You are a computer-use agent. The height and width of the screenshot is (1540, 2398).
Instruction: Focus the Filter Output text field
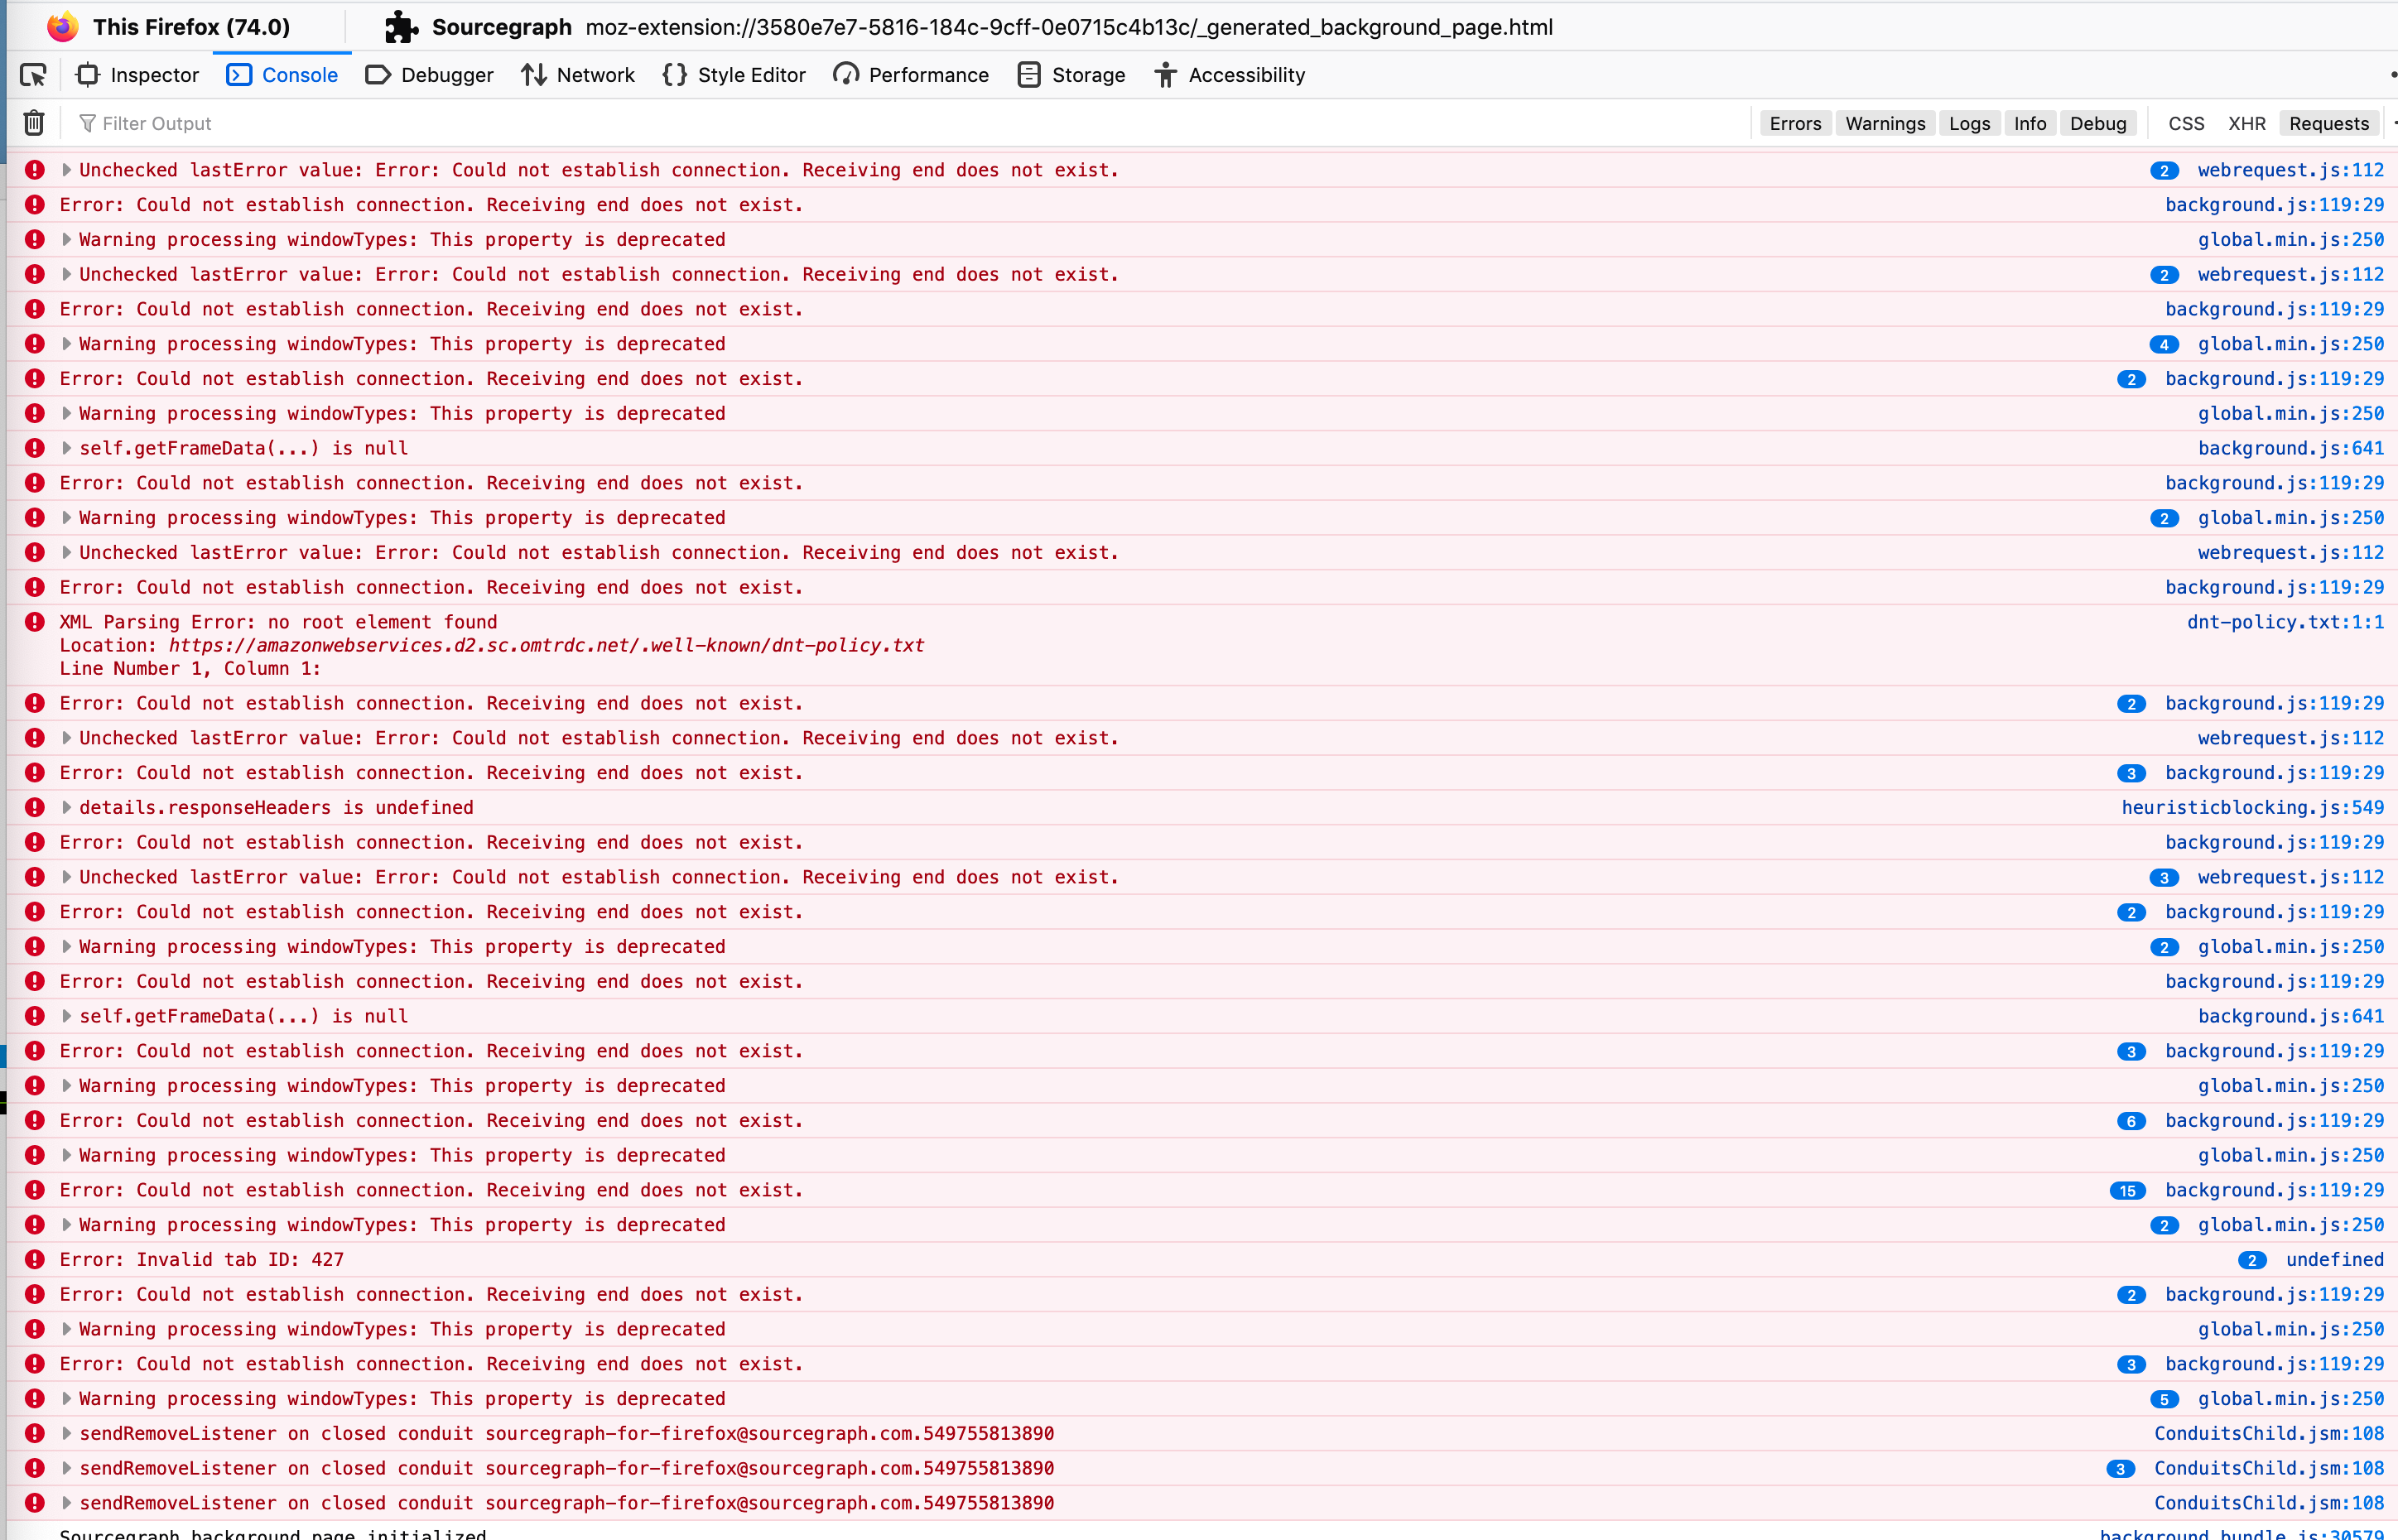coord(600,123)
